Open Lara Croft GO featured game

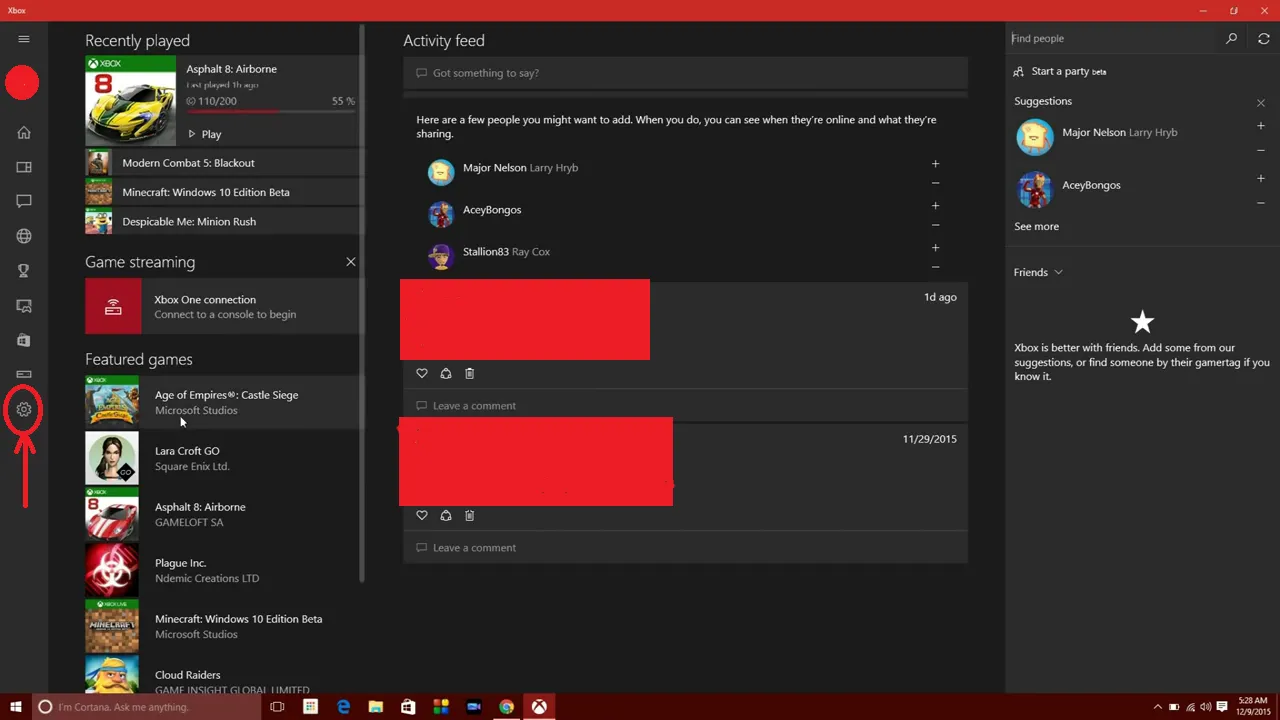tap(223, 458)
